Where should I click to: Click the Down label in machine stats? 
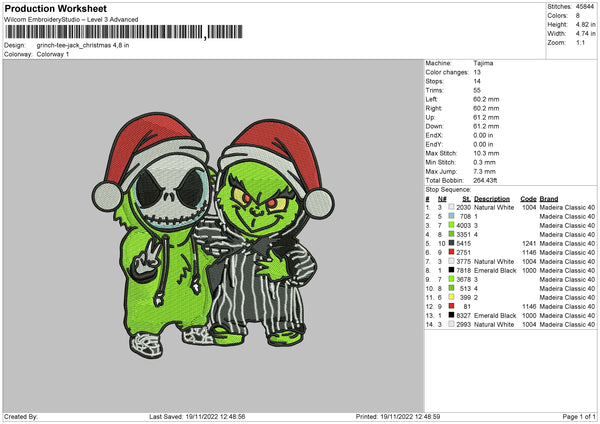coord(434,126)
